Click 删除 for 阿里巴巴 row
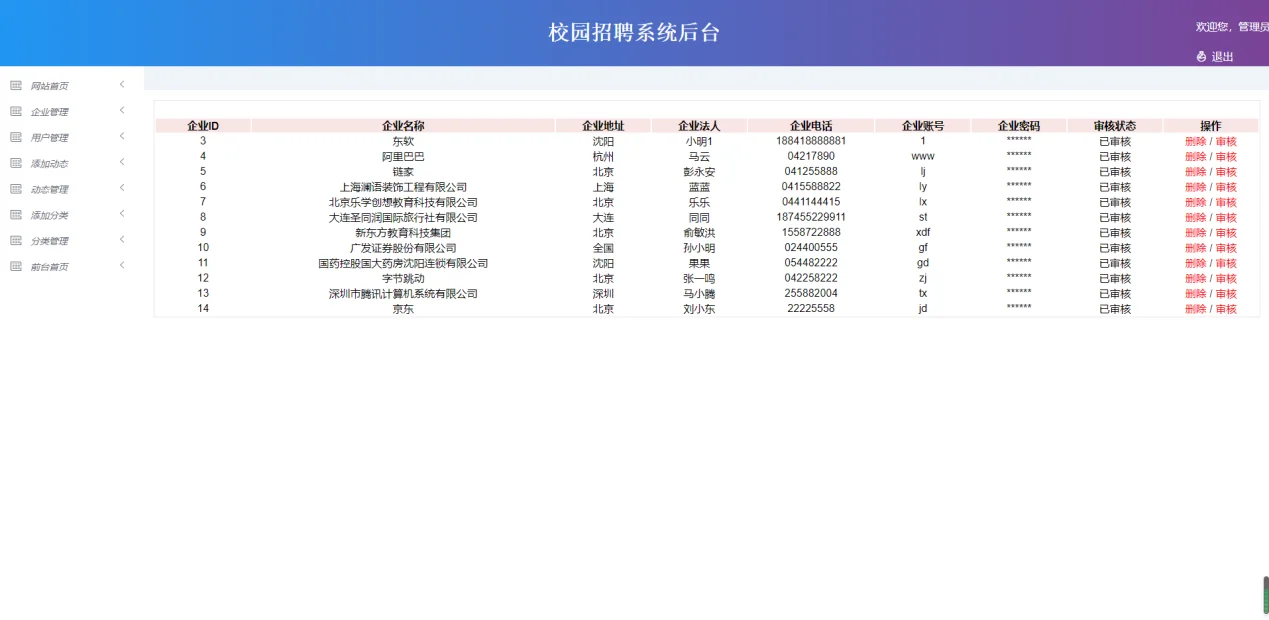 pyautogui.click(x=1195, y=156)
